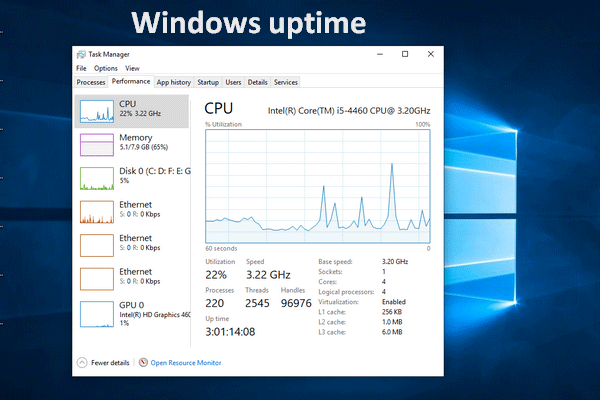Click the 60 seconds graph label

(x=221, y=248)
